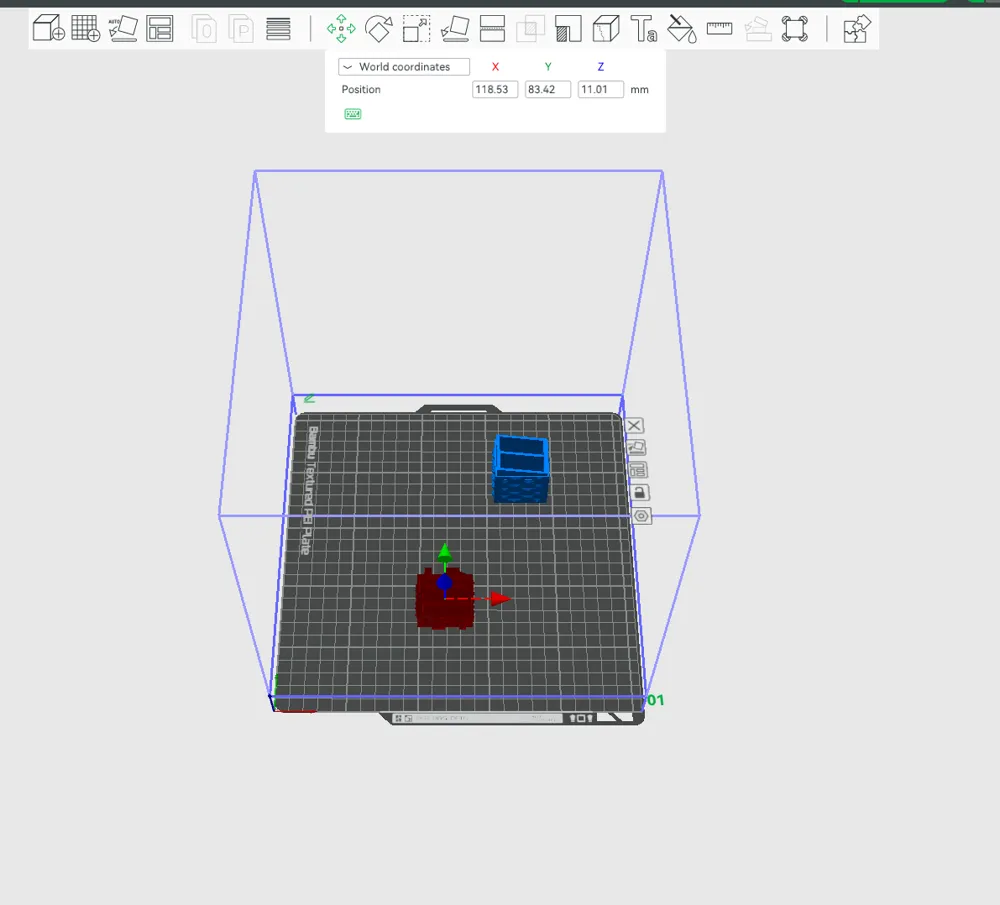Select the Lay on face tool
The width and height of the screenshot is (1000, 905).
tap(455, 29)
